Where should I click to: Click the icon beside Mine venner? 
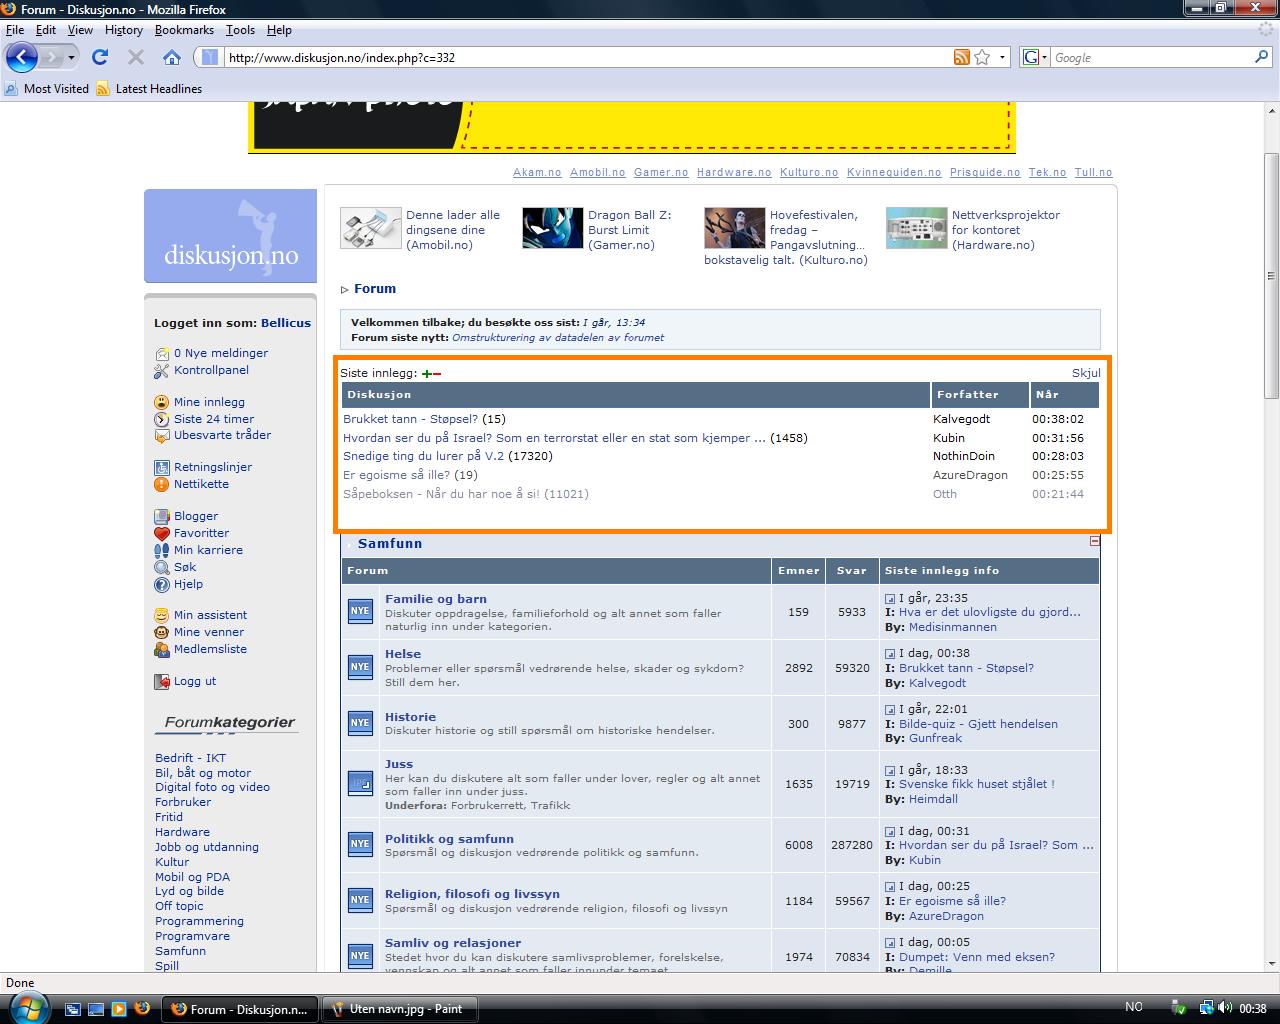pos(162,633)
